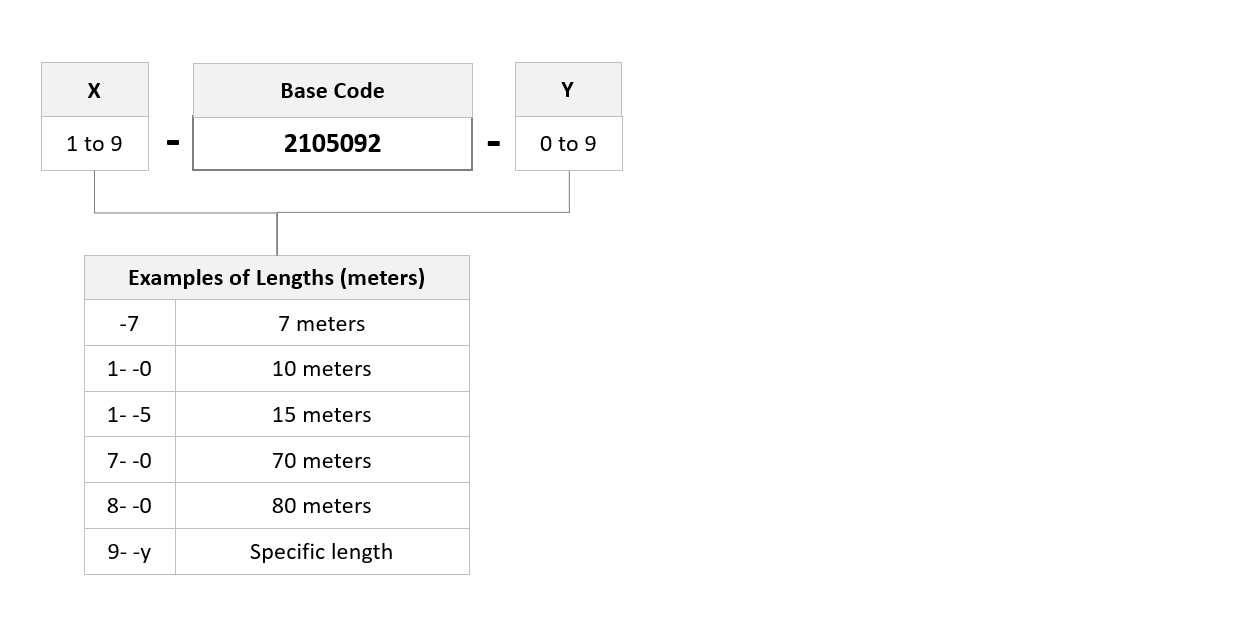The width and height of the screenshot is (1260, 631).
Task: Click the '10 meters' cell
Action: [x=322, y=369]
